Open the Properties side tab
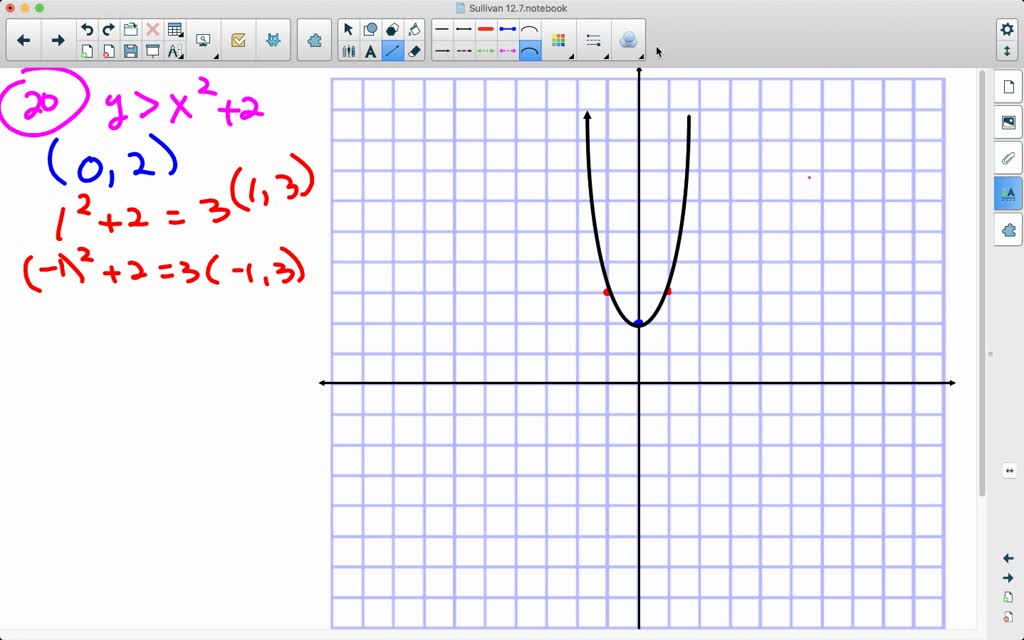Image resolution: width=1024 pixels, height=640 pixels. (x=1008, y=194)
